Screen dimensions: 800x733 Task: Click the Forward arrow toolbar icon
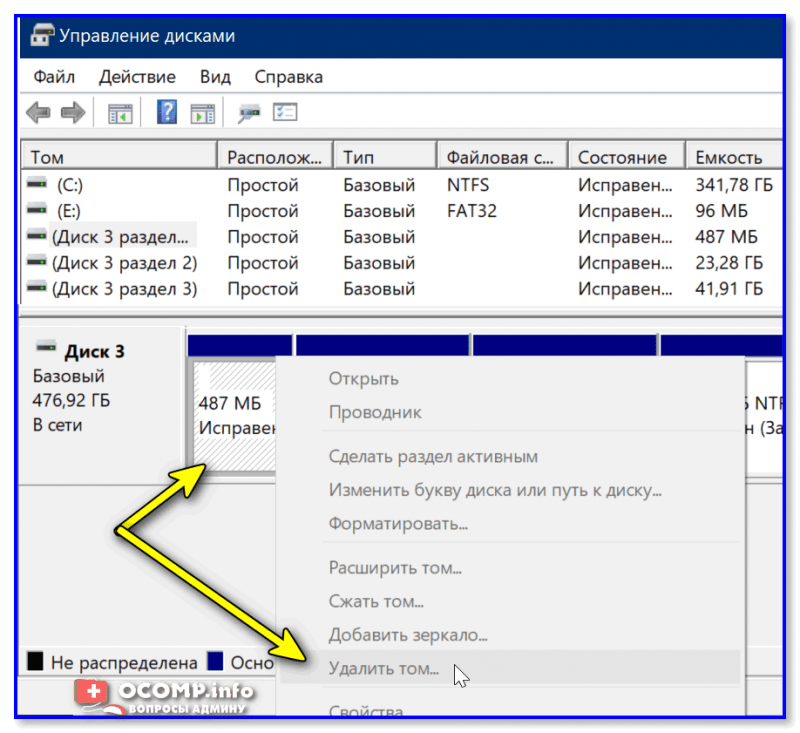[73, 112]
